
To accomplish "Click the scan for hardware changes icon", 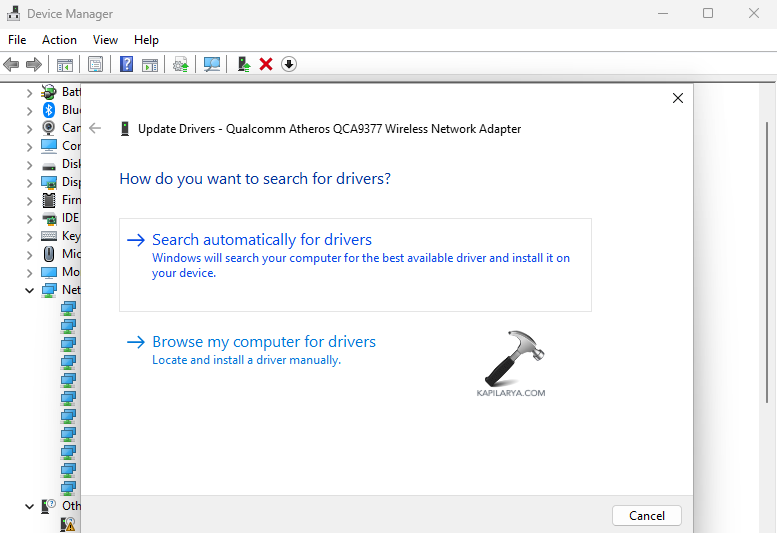I will pyautogui.click(x=212, y=64).
